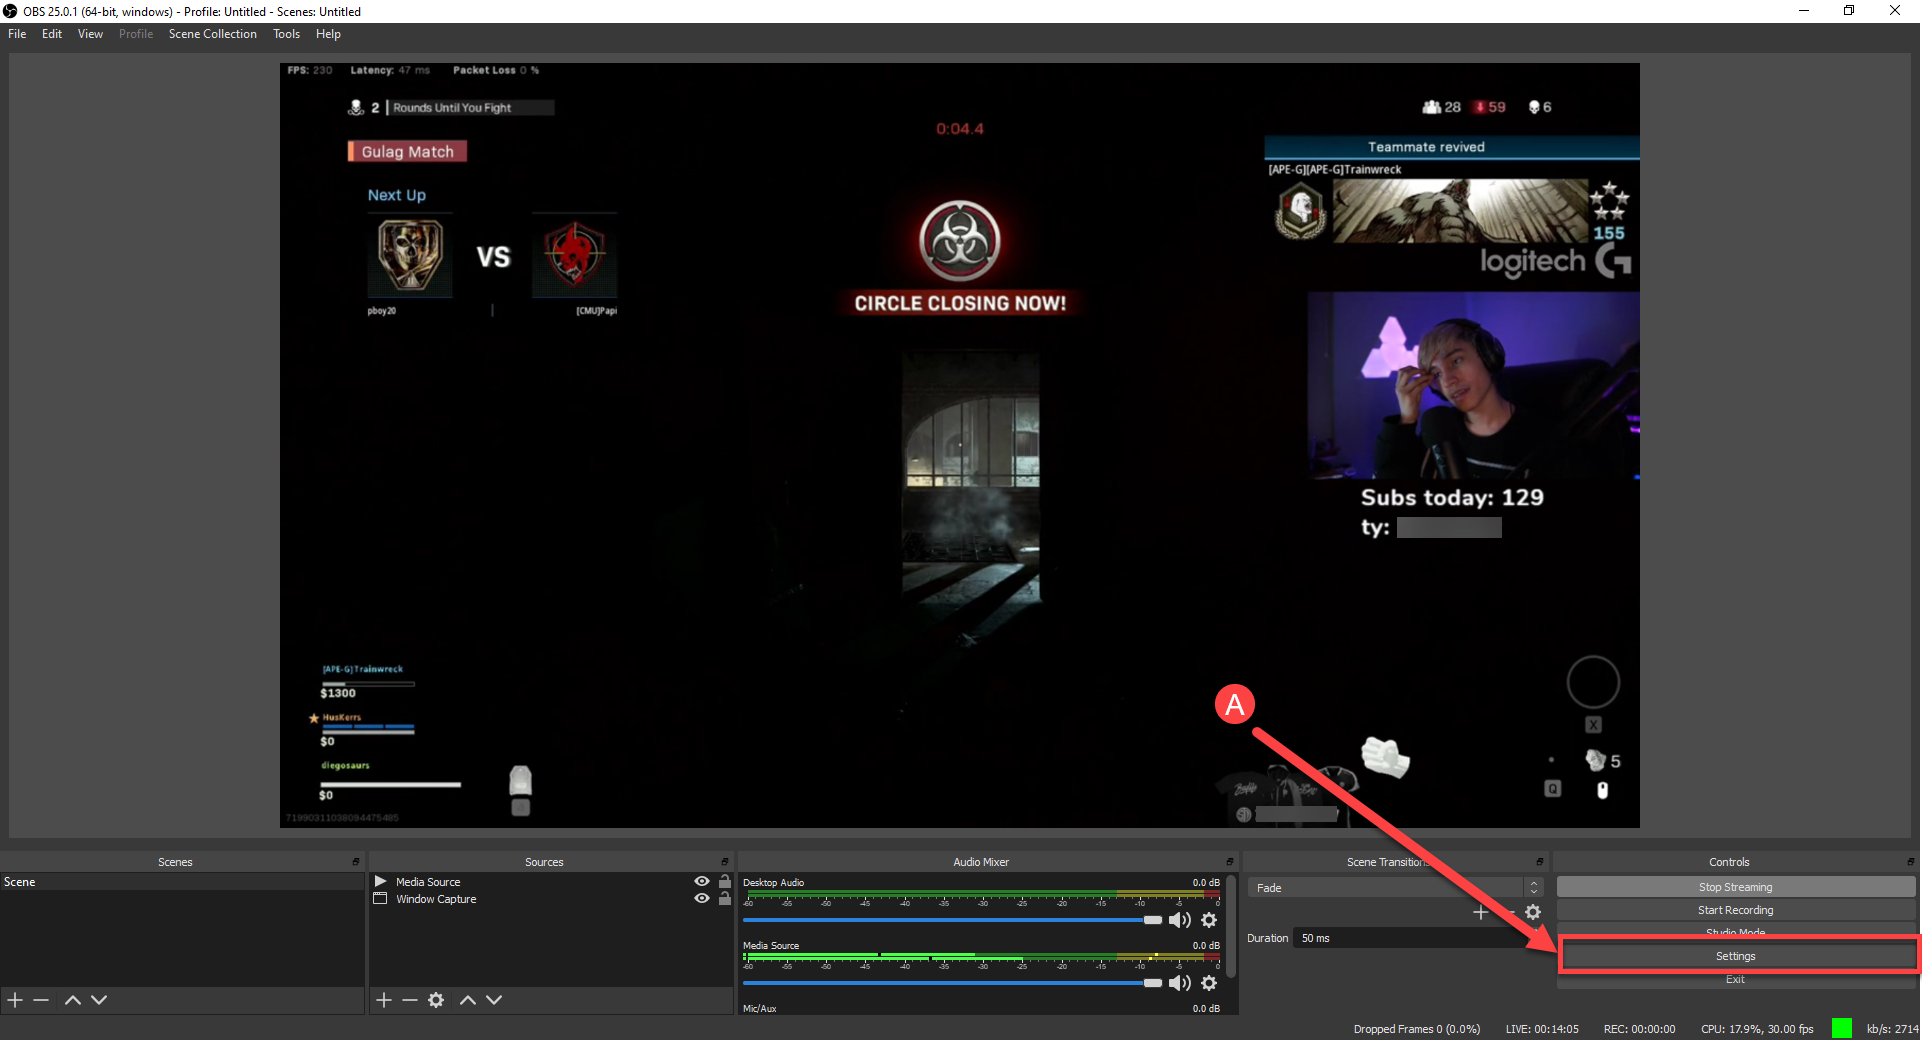Move scene down in Scenes list
Screen dimensions: 1922x1040
99,1000
